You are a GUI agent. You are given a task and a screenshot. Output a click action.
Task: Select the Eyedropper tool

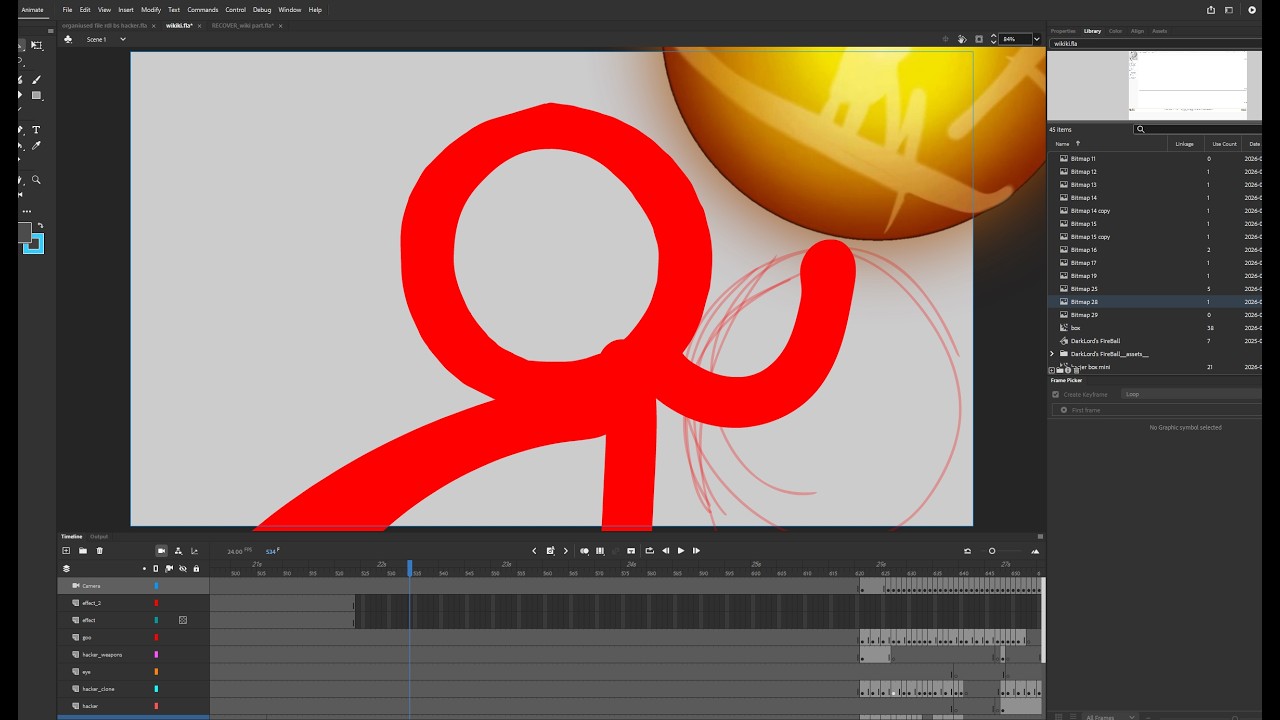tap(36, 146)
